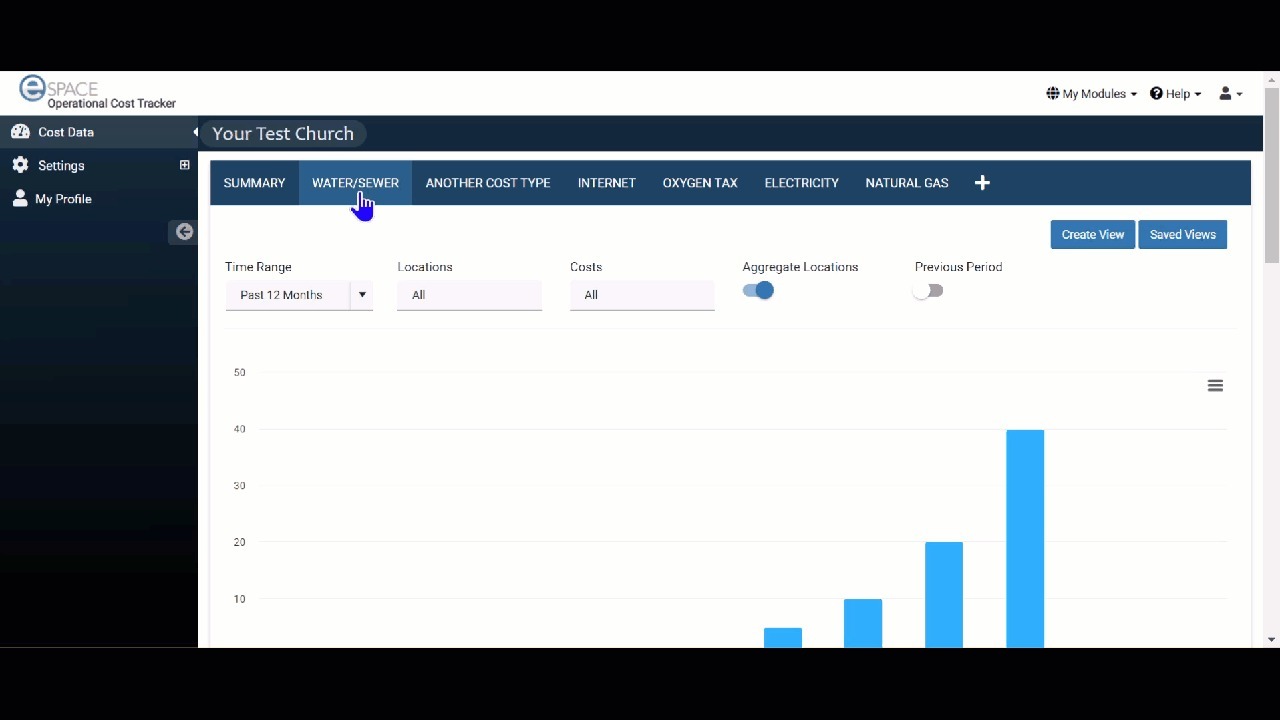Click the eSPACE logo icon

(x=33, y=89)
